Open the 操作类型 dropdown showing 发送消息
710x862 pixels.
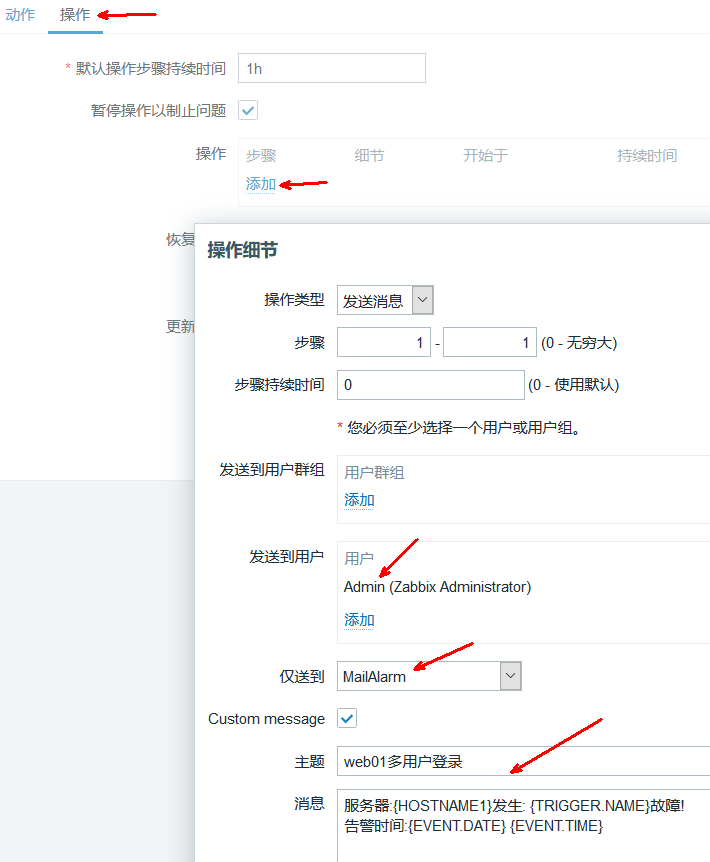pyautogui.click(x=374, y=300)
